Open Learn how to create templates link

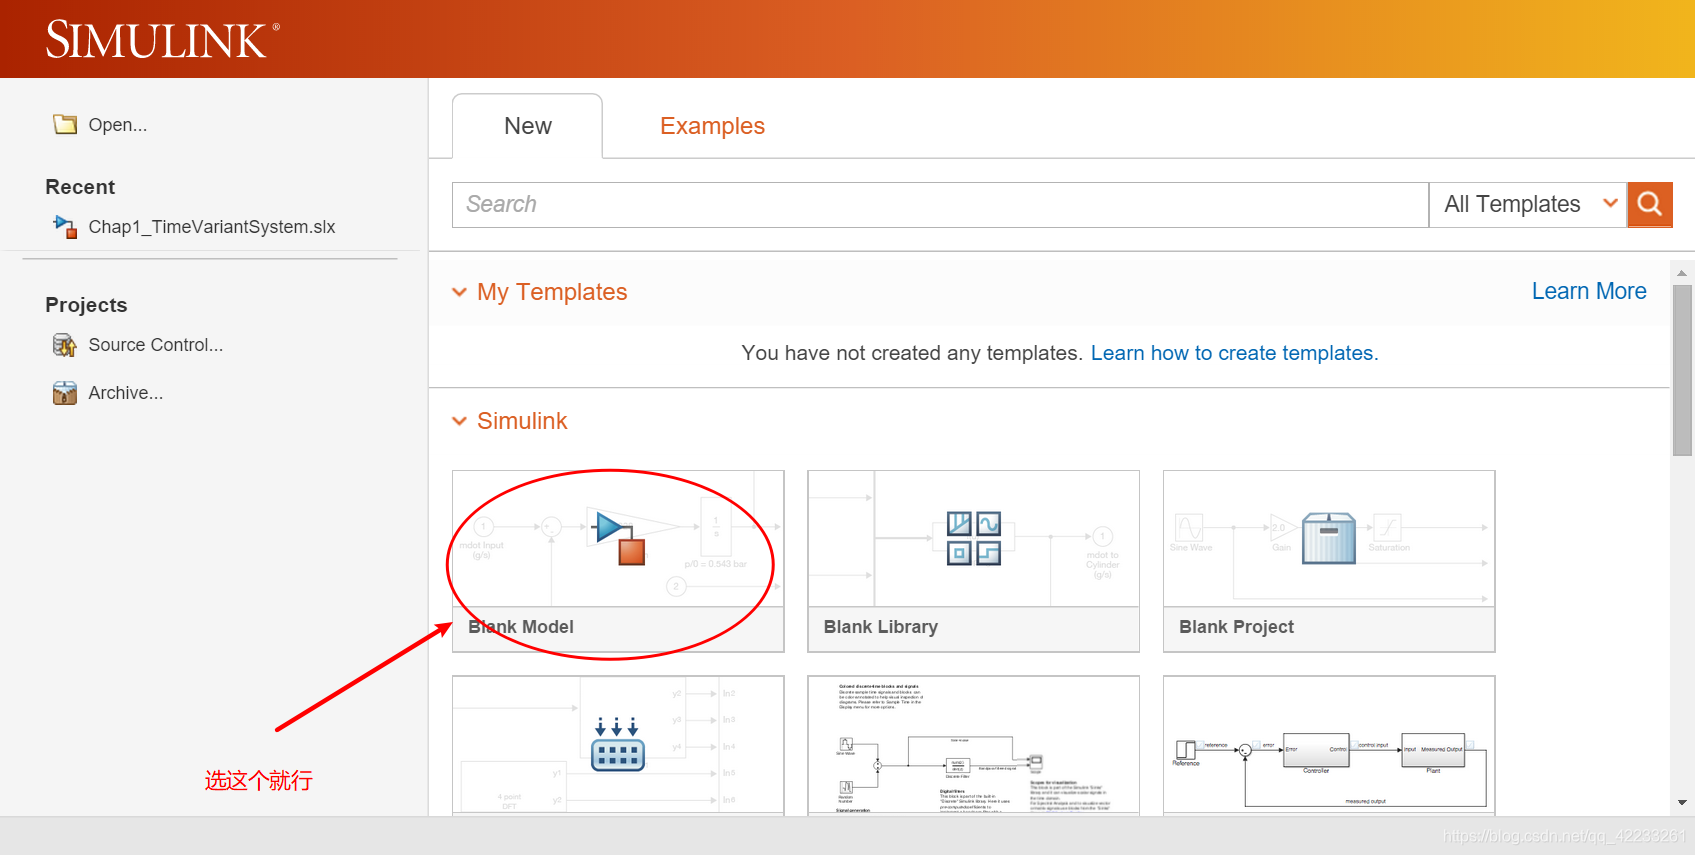click(x=1234, y=353)
